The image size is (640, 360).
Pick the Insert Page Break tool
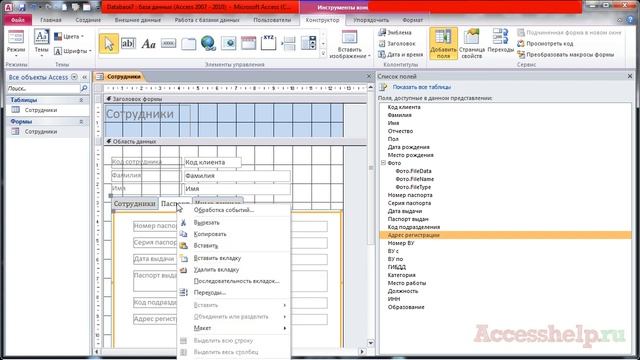click(288, 43)
